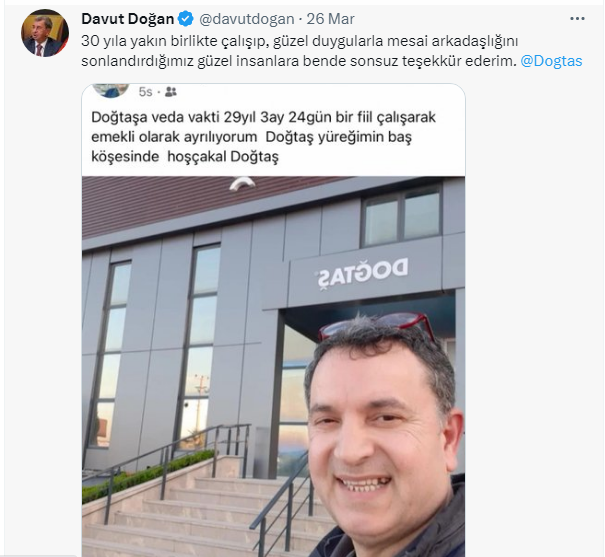The height and width of the screenshot is (557, 605).
Task: Click the tweet text starting 30 yıla yakın
Action: (332, 51)
